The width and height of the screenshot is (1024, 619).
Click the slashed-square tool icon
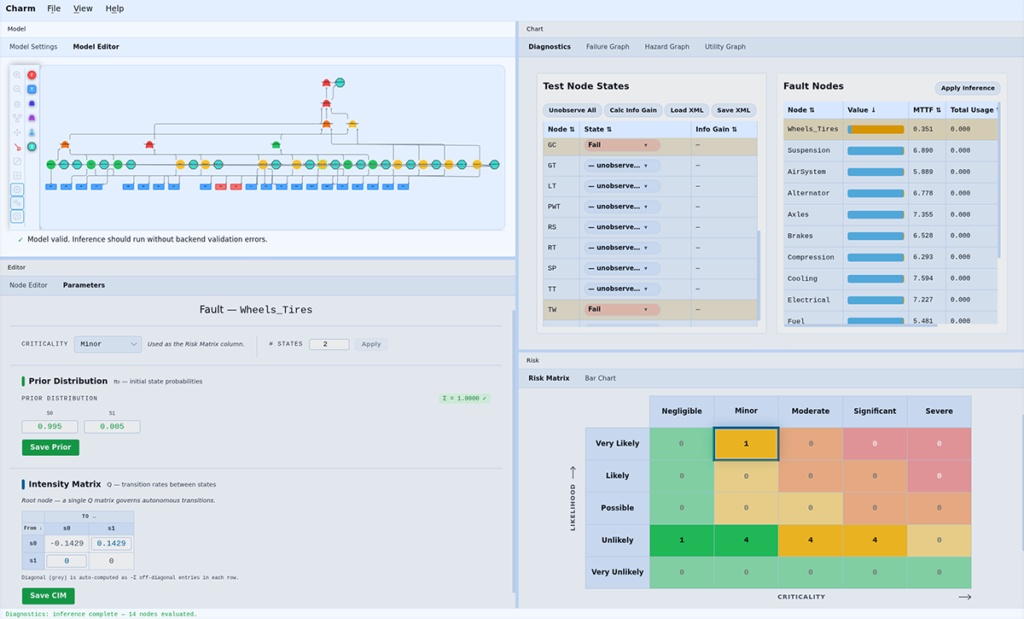point(17,161)
